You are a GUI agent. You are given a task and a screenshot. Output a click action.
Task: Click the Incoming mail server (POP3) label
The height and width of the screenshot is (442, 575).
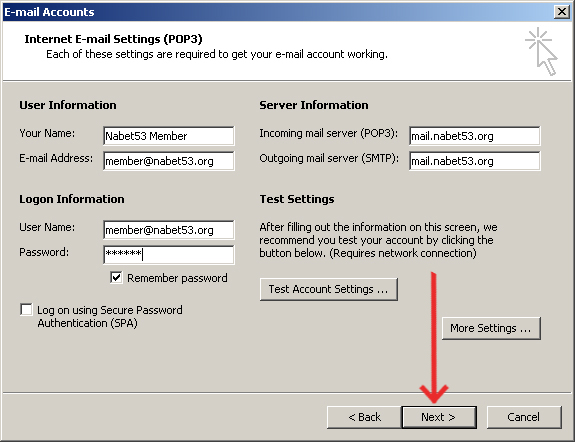(x=328, y=134)
